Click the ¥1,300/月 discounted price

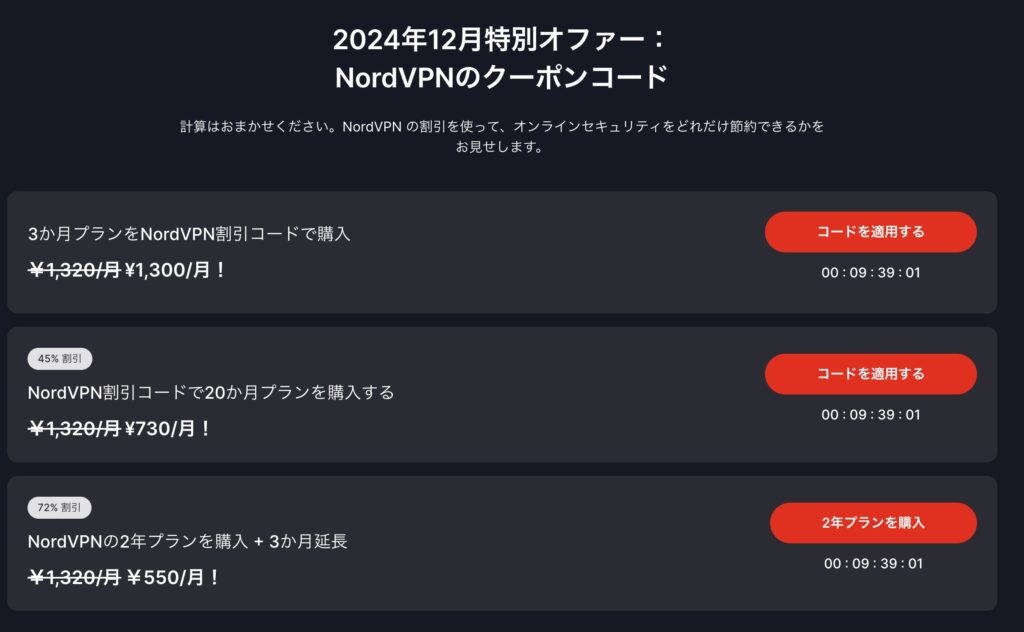coord(174,269)
